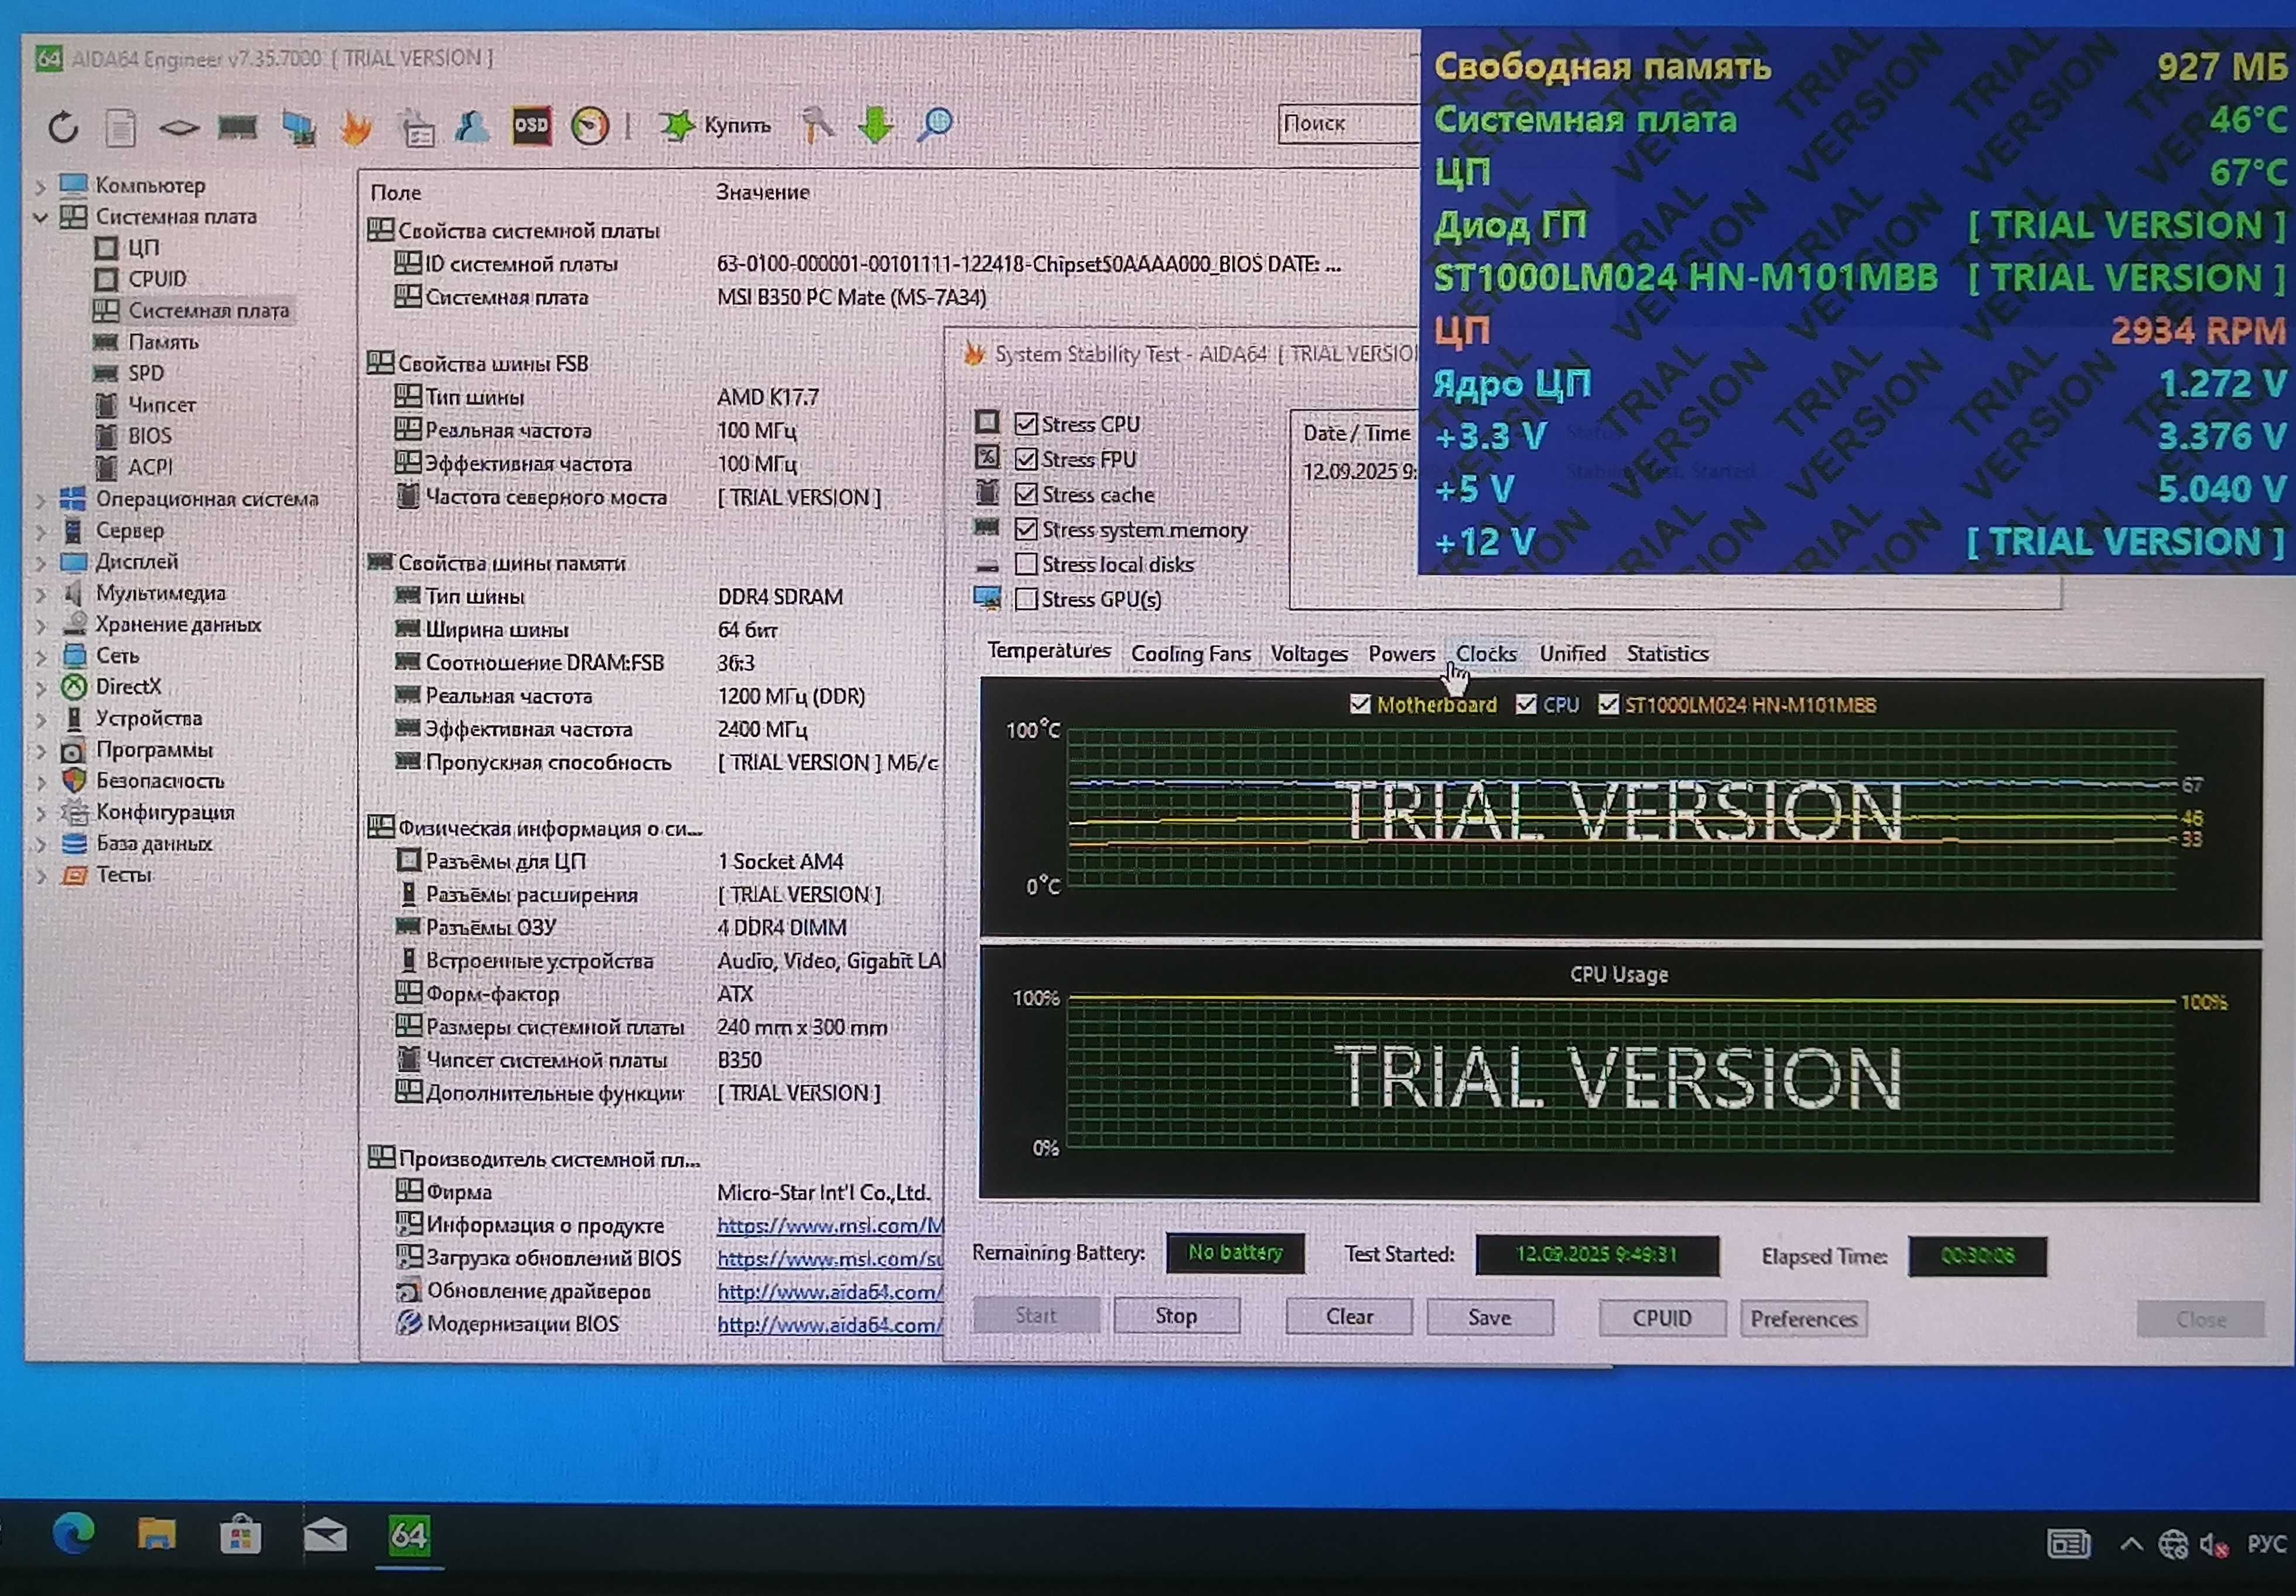Open the Обновление драйверов aida64 link

pos(829,1292)
